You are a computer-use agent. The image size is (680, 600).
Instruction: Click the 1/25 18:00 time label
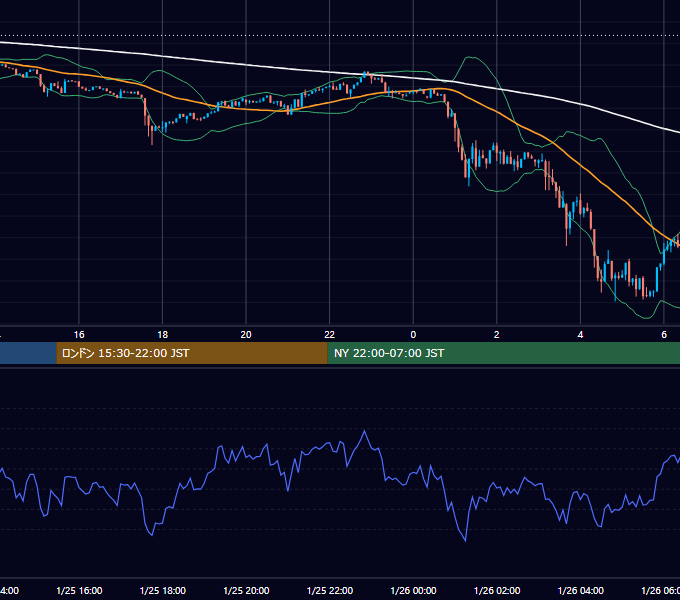pyautogui.click(x=163, y=590)
